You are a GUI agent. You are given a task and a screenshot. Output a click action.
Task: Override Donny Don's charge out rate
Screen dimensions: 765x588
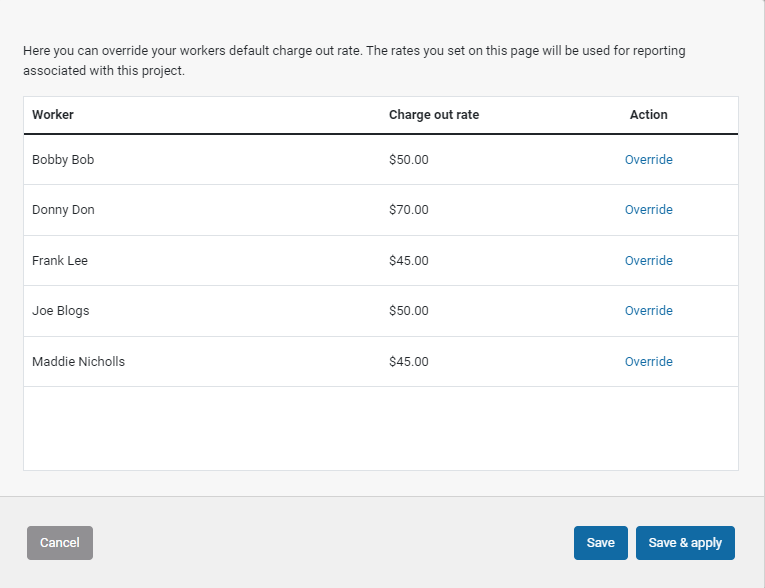pos(648,210)
